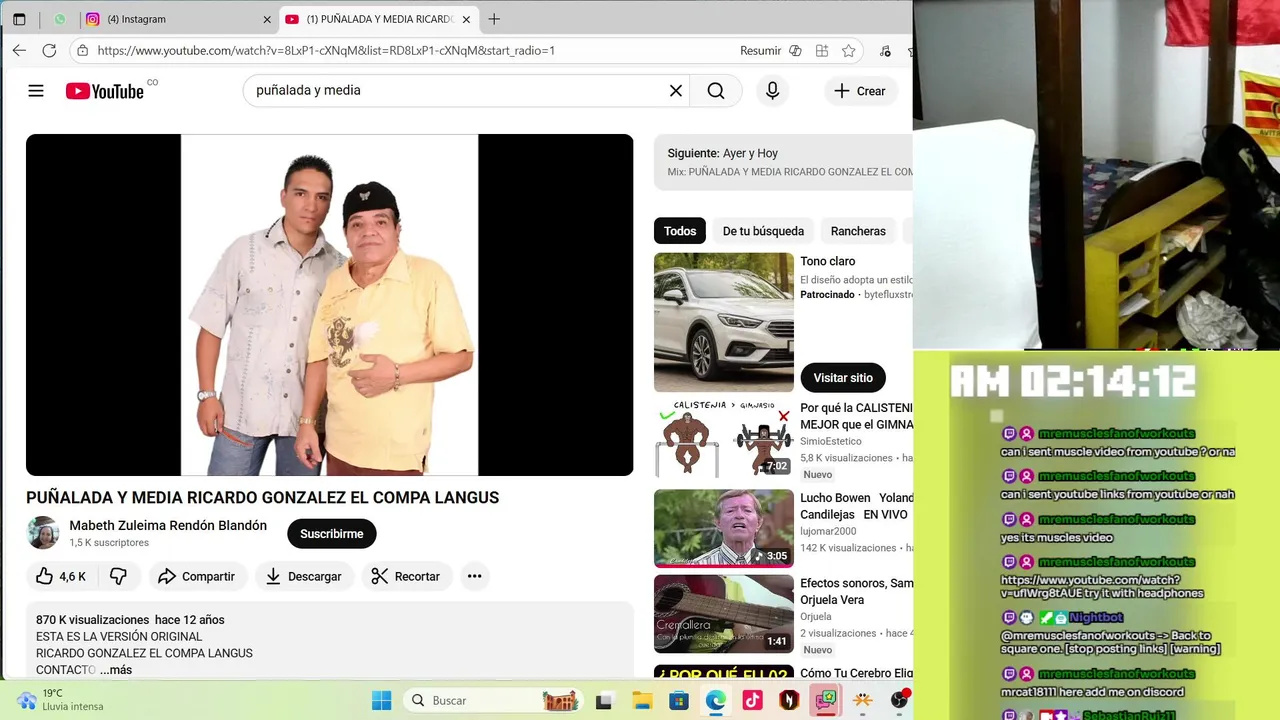Open Task View in the taskbar
This screenshot has height=720, width=1280.
[x=605, y=701]
